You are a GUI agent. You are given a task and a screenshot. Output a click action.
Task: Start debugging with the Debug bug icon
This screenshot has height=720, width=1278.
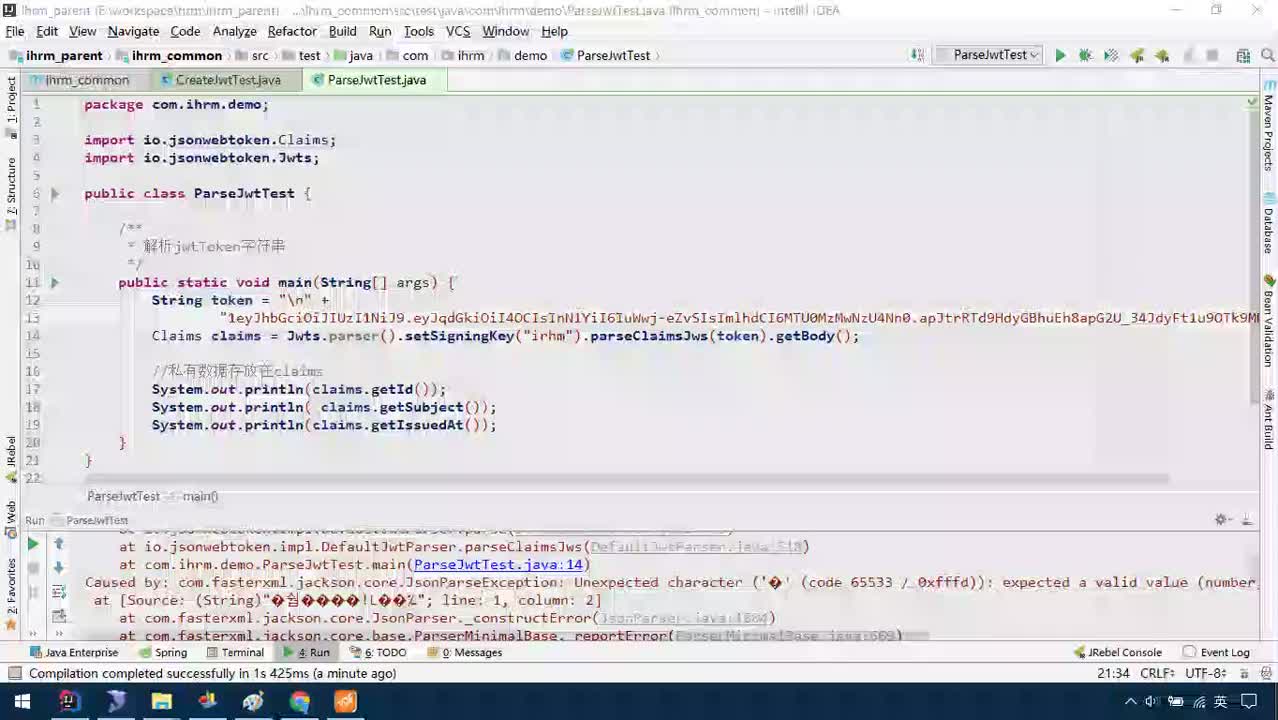1085,56
